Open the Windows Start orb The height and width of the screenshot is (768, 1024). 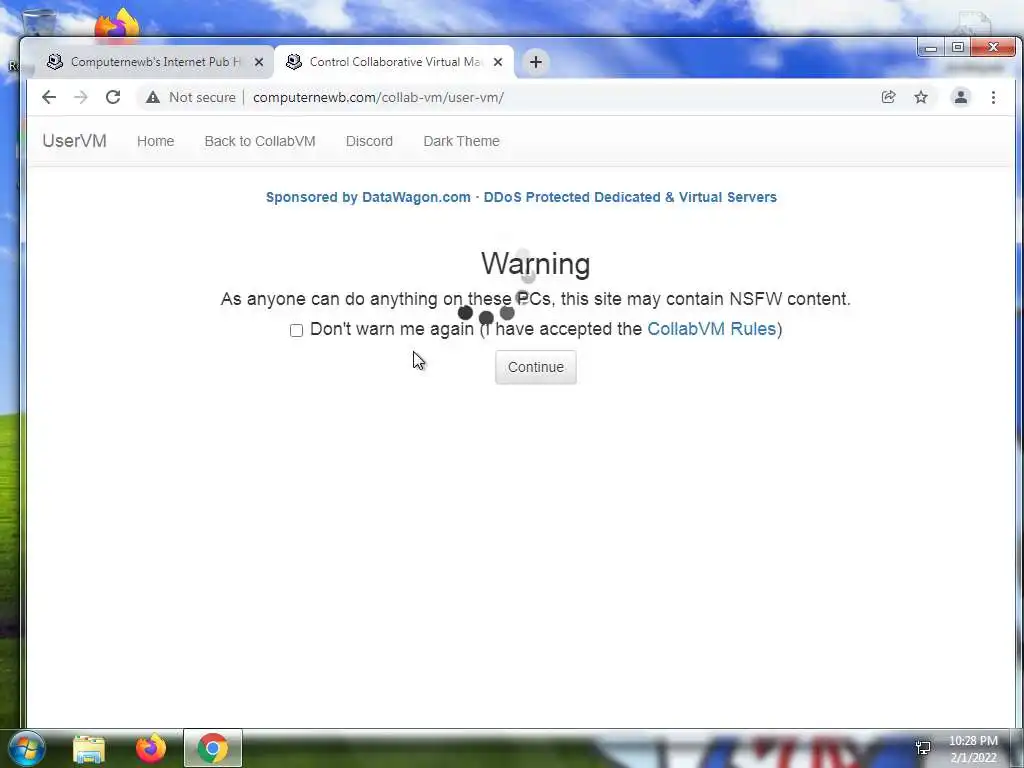click(x=26, y=748)
